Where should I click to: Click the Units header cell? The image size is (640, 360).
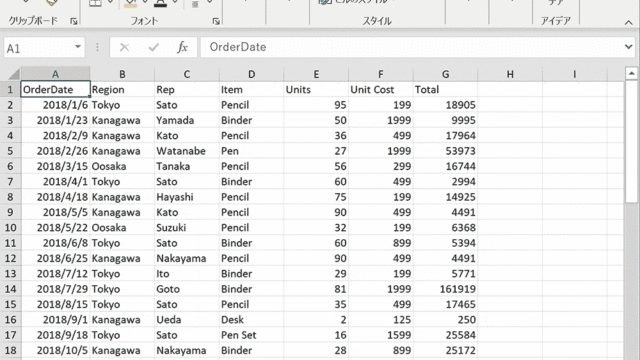pos(316,89)
